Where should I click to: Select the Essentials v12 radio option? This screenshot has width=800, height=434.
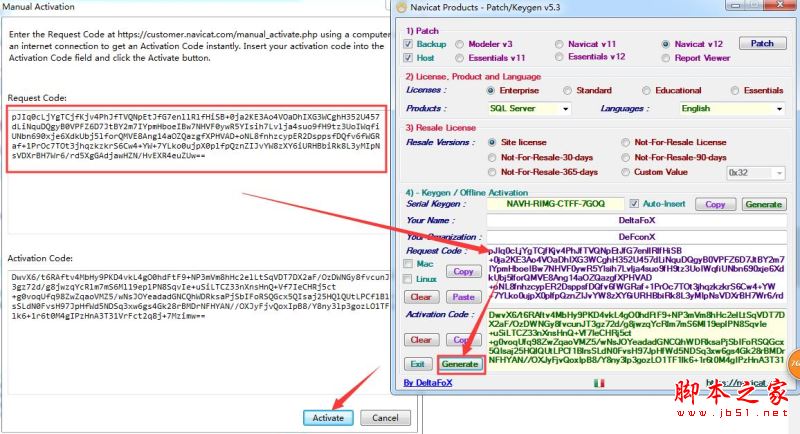(x=559, y=57)
